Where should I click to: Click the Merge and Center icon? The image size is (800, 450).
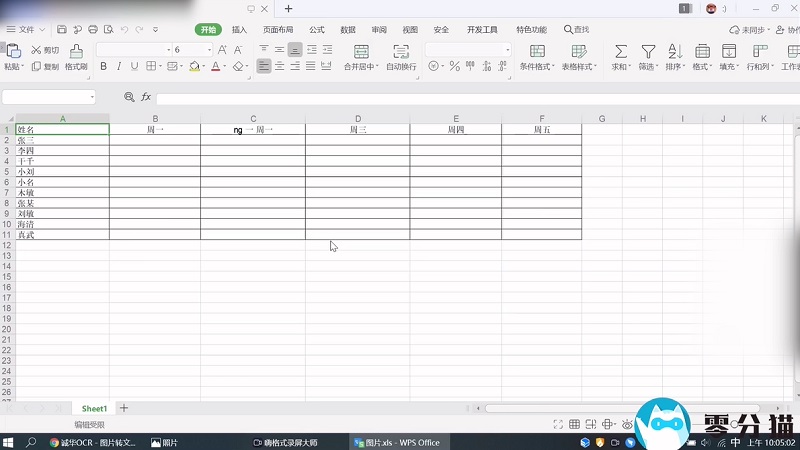[361, 51]
